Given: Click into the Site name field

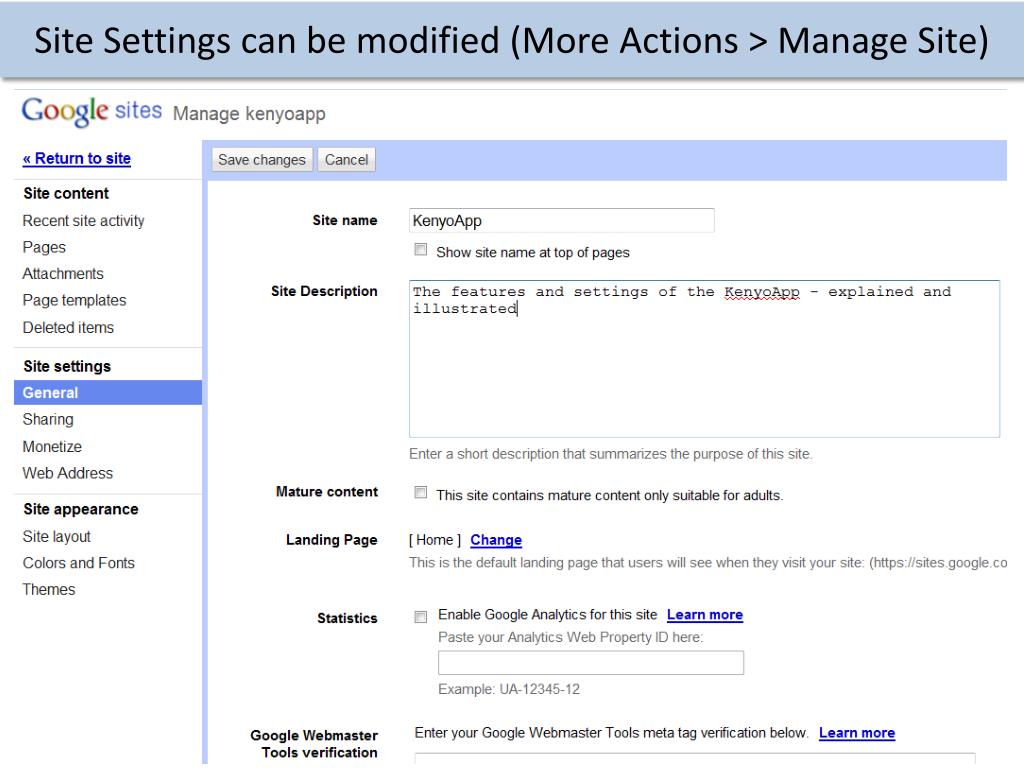Looking at the screenshot, I should click(562, 221).
